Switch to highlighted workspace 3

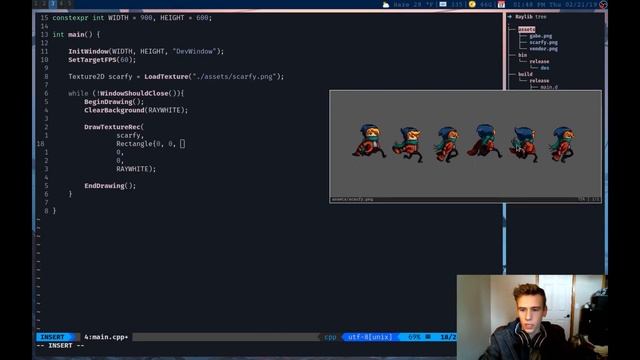(x=52, y=4)
